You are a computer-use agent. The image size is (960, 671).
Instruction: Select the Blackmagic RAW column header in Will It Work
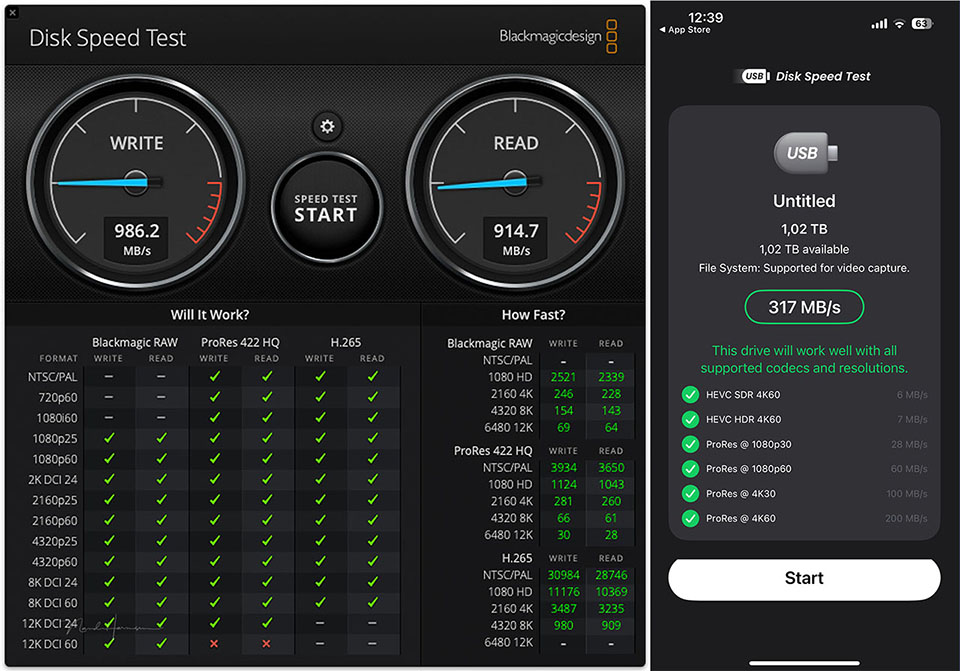(x=135, y=343)
